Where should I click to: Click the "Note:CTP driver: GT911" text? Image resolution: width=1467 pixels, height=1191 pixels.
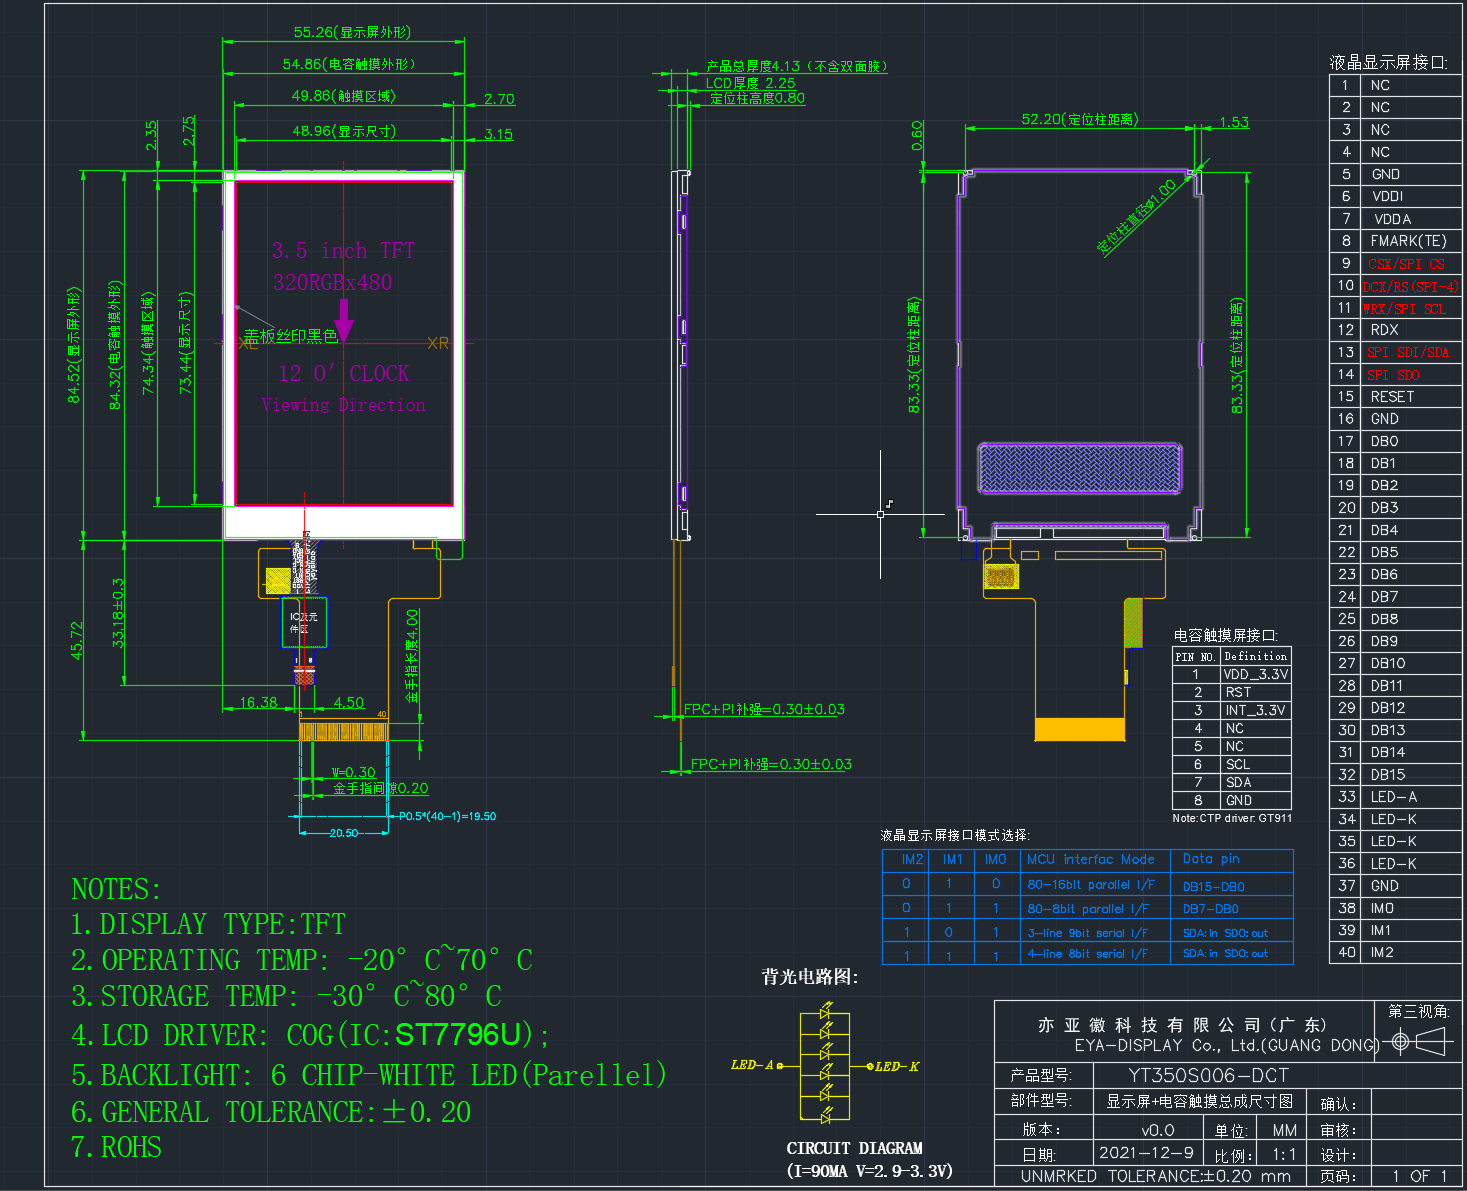pos(1232,818)
